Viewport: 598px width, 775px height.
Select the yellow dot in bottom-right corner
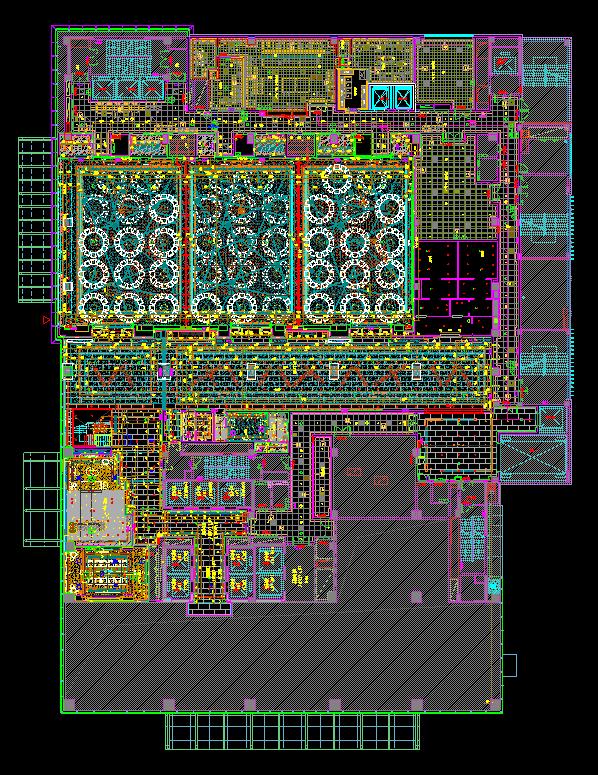(x=487, y=701)
